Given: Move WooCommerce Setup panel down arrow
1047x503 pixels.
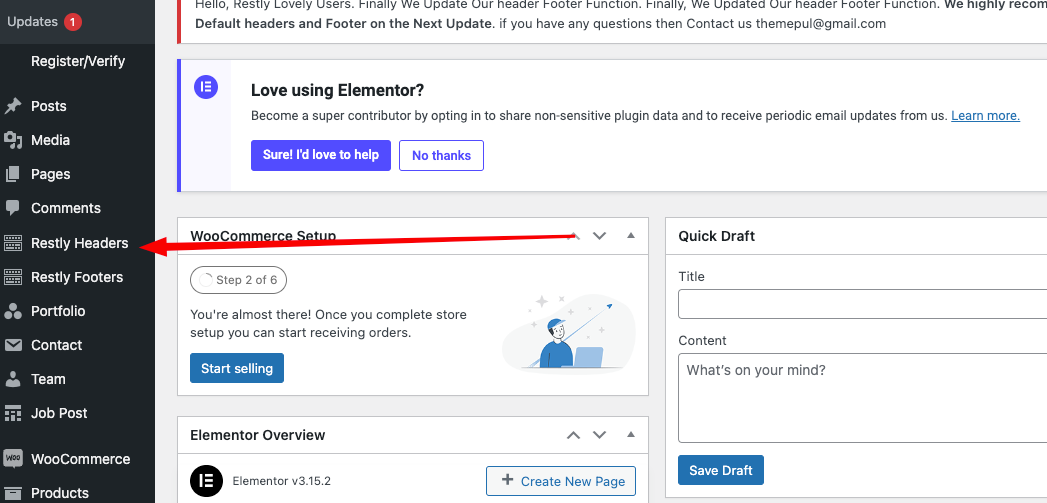Looking at the screenshot, I should coord(599,236).
